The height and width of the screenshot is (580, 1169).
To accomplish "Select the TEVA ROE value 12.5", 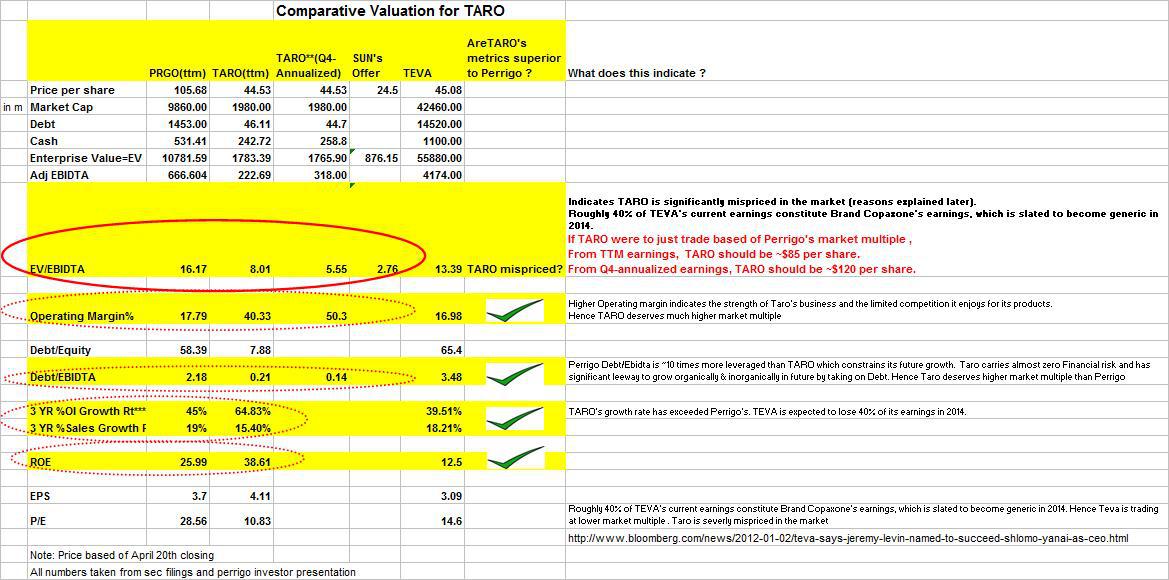I will click(450, 462).
